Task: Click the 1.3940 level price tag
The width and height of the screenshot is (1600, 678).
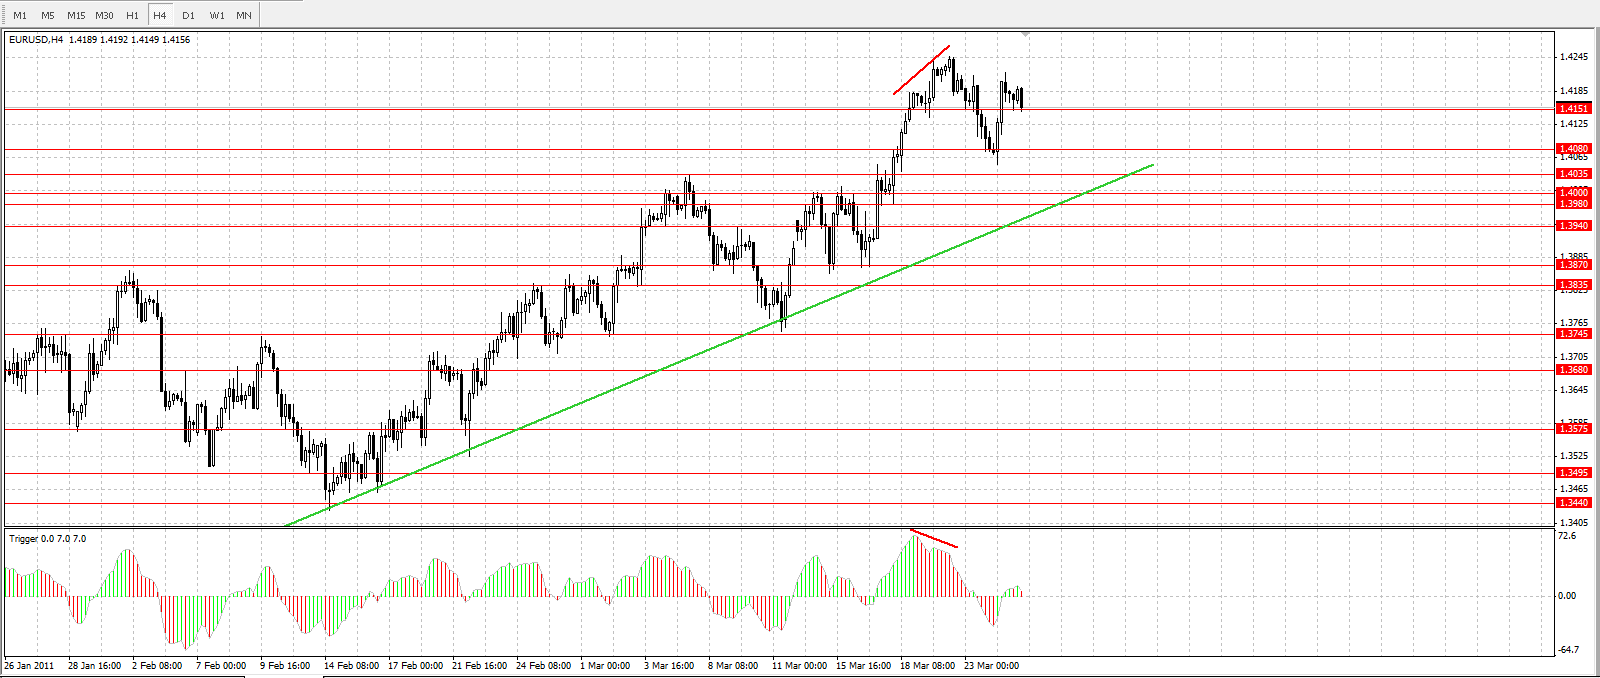Action: tap(1574, 226)
